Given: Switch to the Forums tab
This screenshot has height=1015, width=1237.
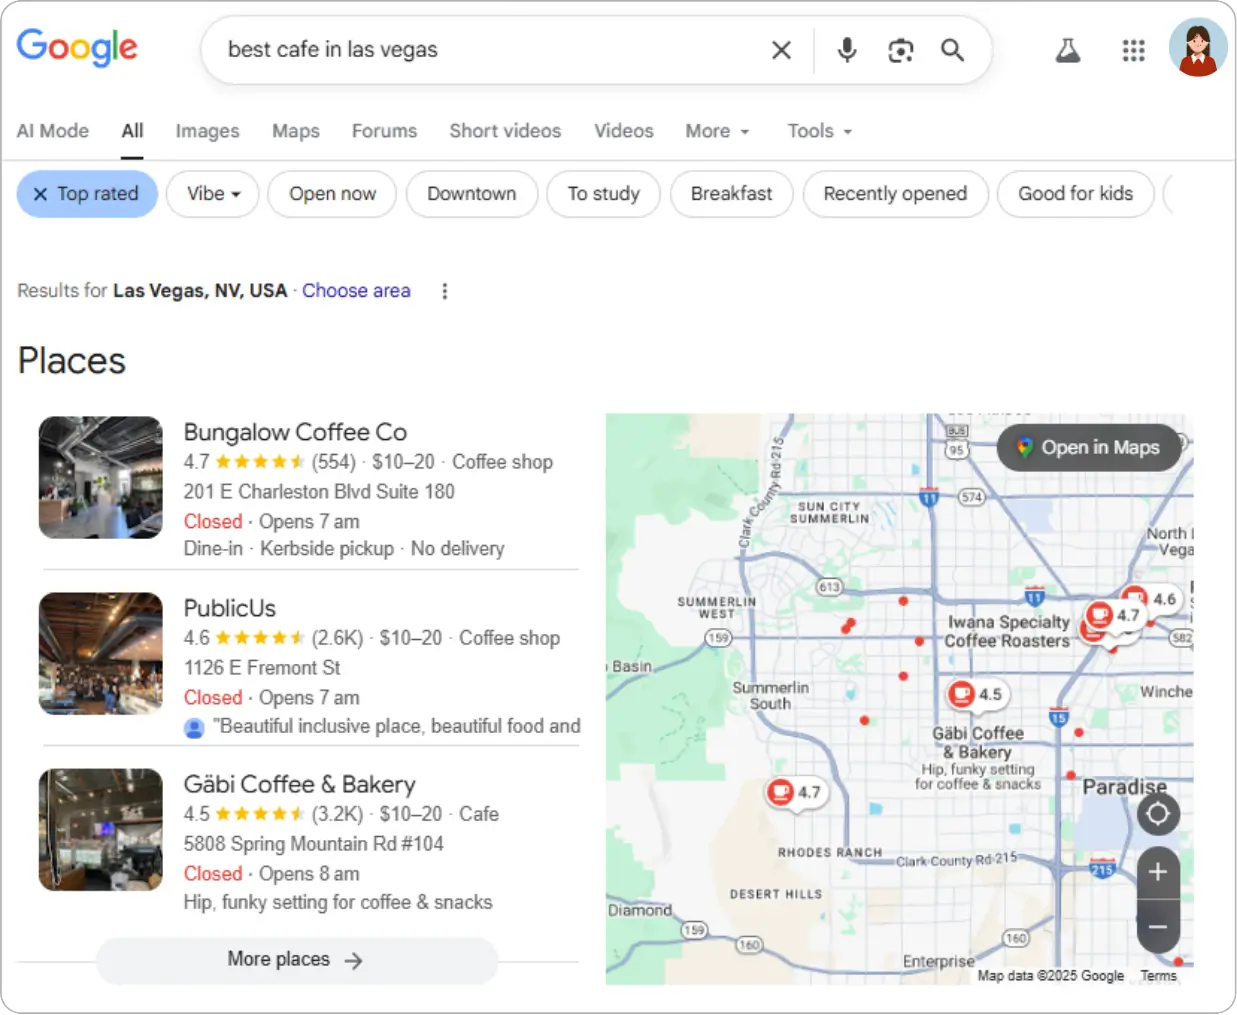Looking at the screenshot, I should pos(384,131).
